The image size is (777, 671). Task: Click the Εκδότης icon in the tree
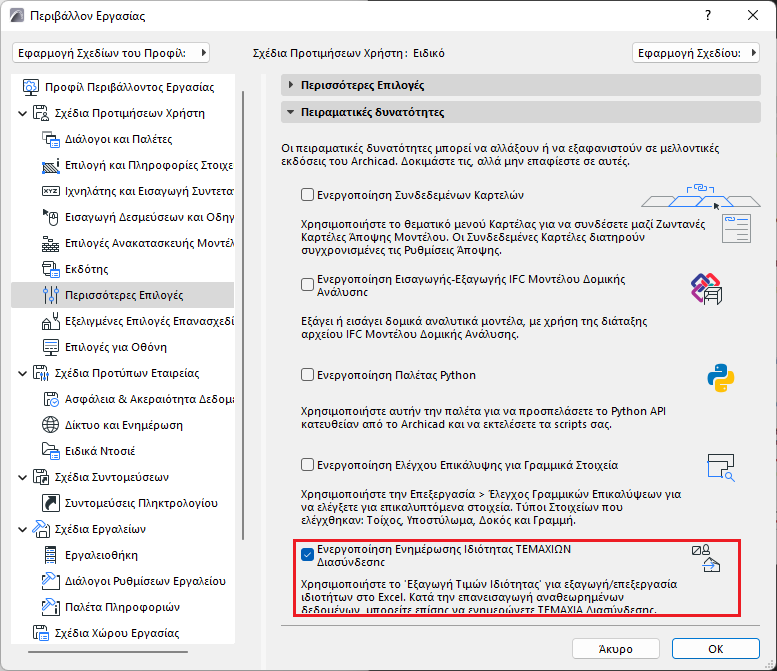(x=51, y=269)
